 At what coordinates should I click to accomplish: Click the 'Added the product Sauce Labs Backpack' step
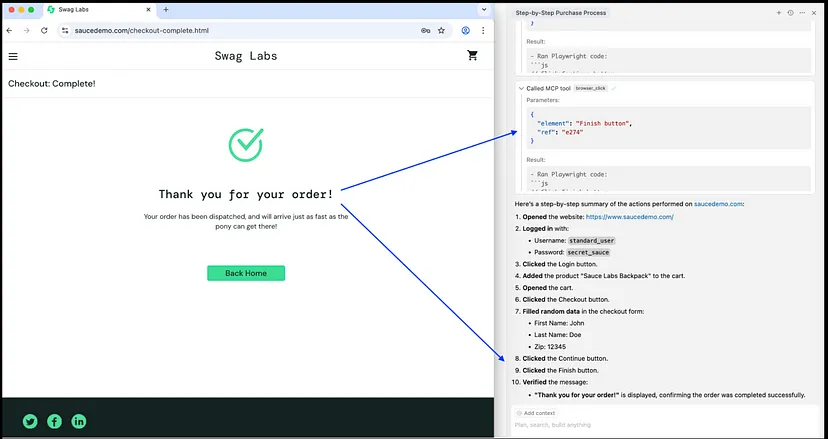point(604,276)
